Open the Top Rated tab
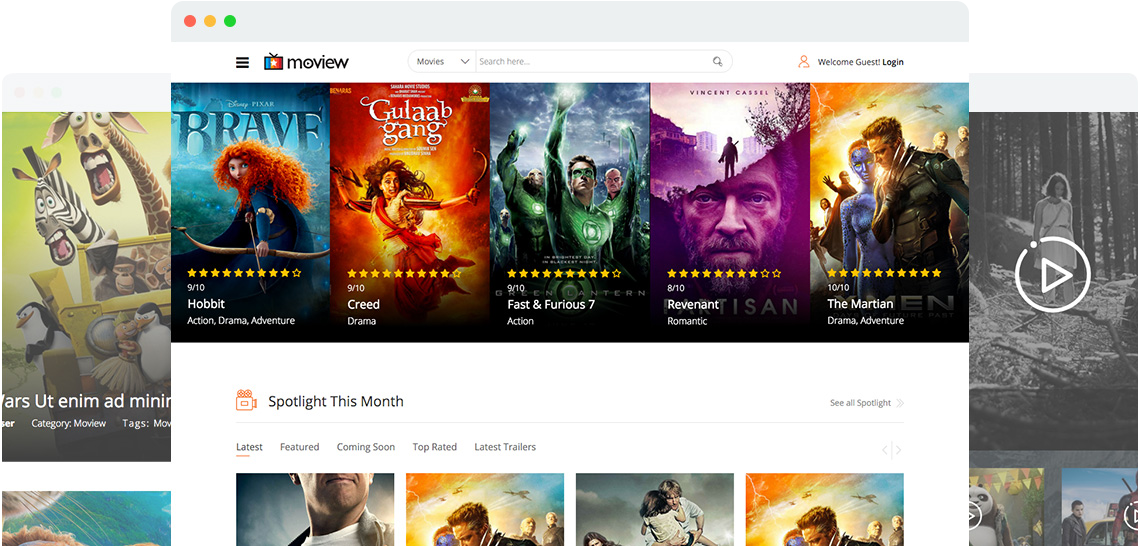The image size is (1140, 546). (x=435, y=447)
